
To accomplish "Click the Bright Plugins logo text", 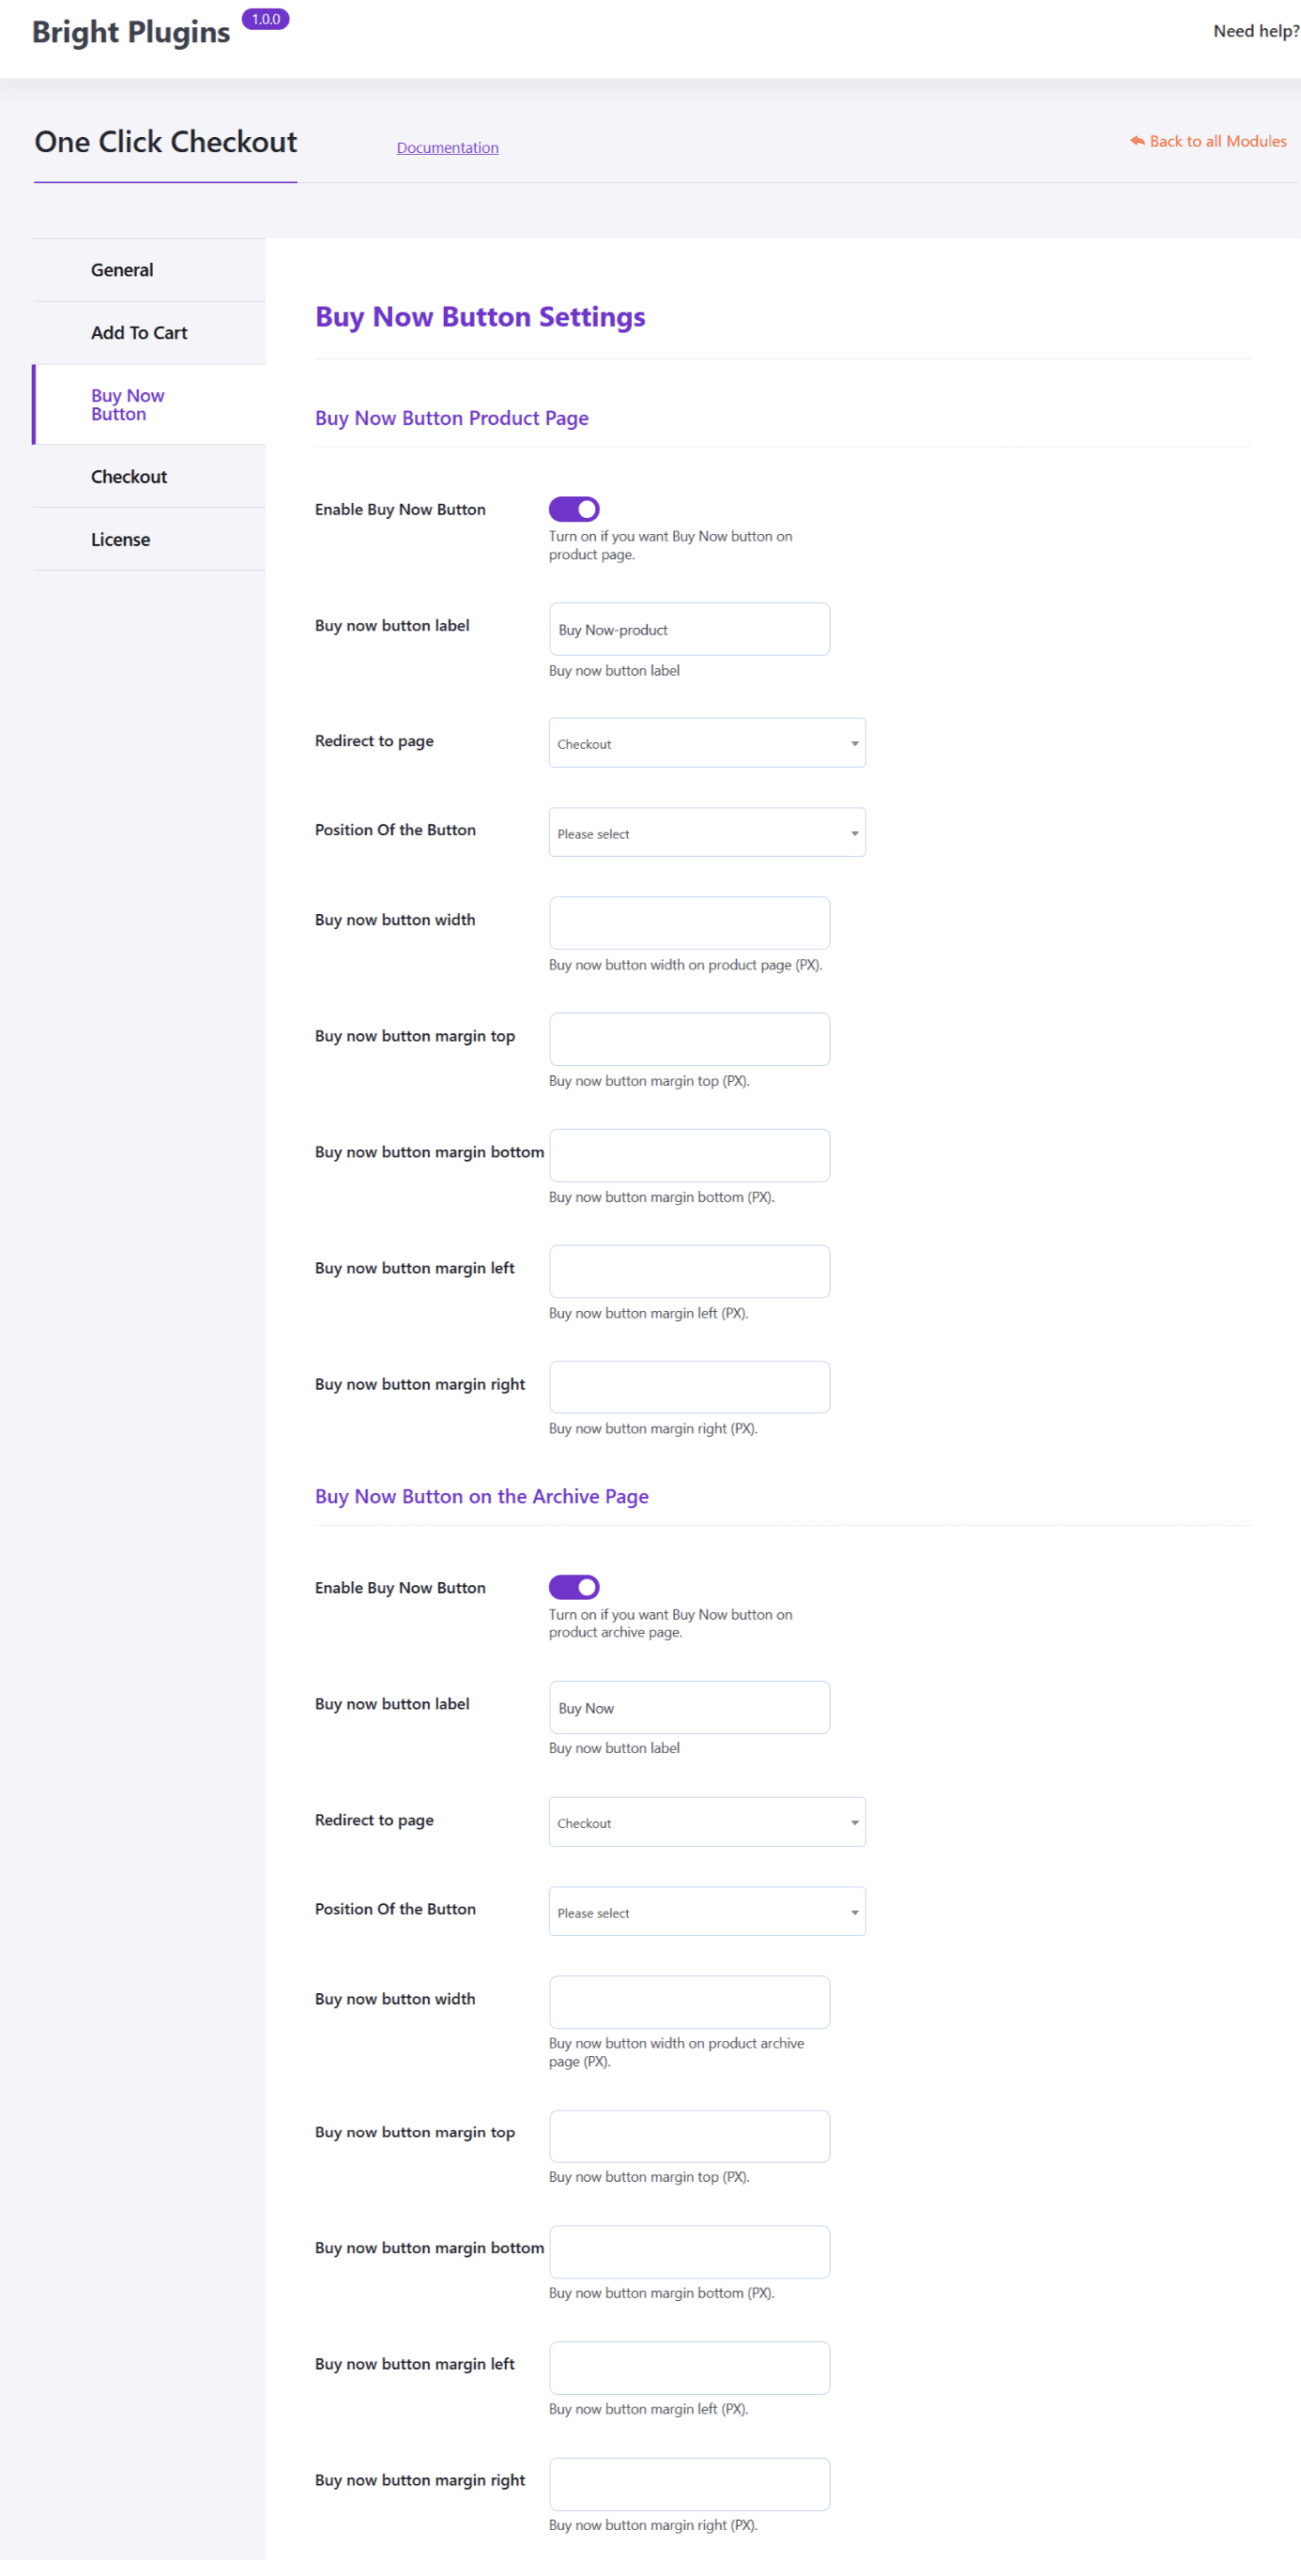I will pyautogui.click(x=129, y=31).
